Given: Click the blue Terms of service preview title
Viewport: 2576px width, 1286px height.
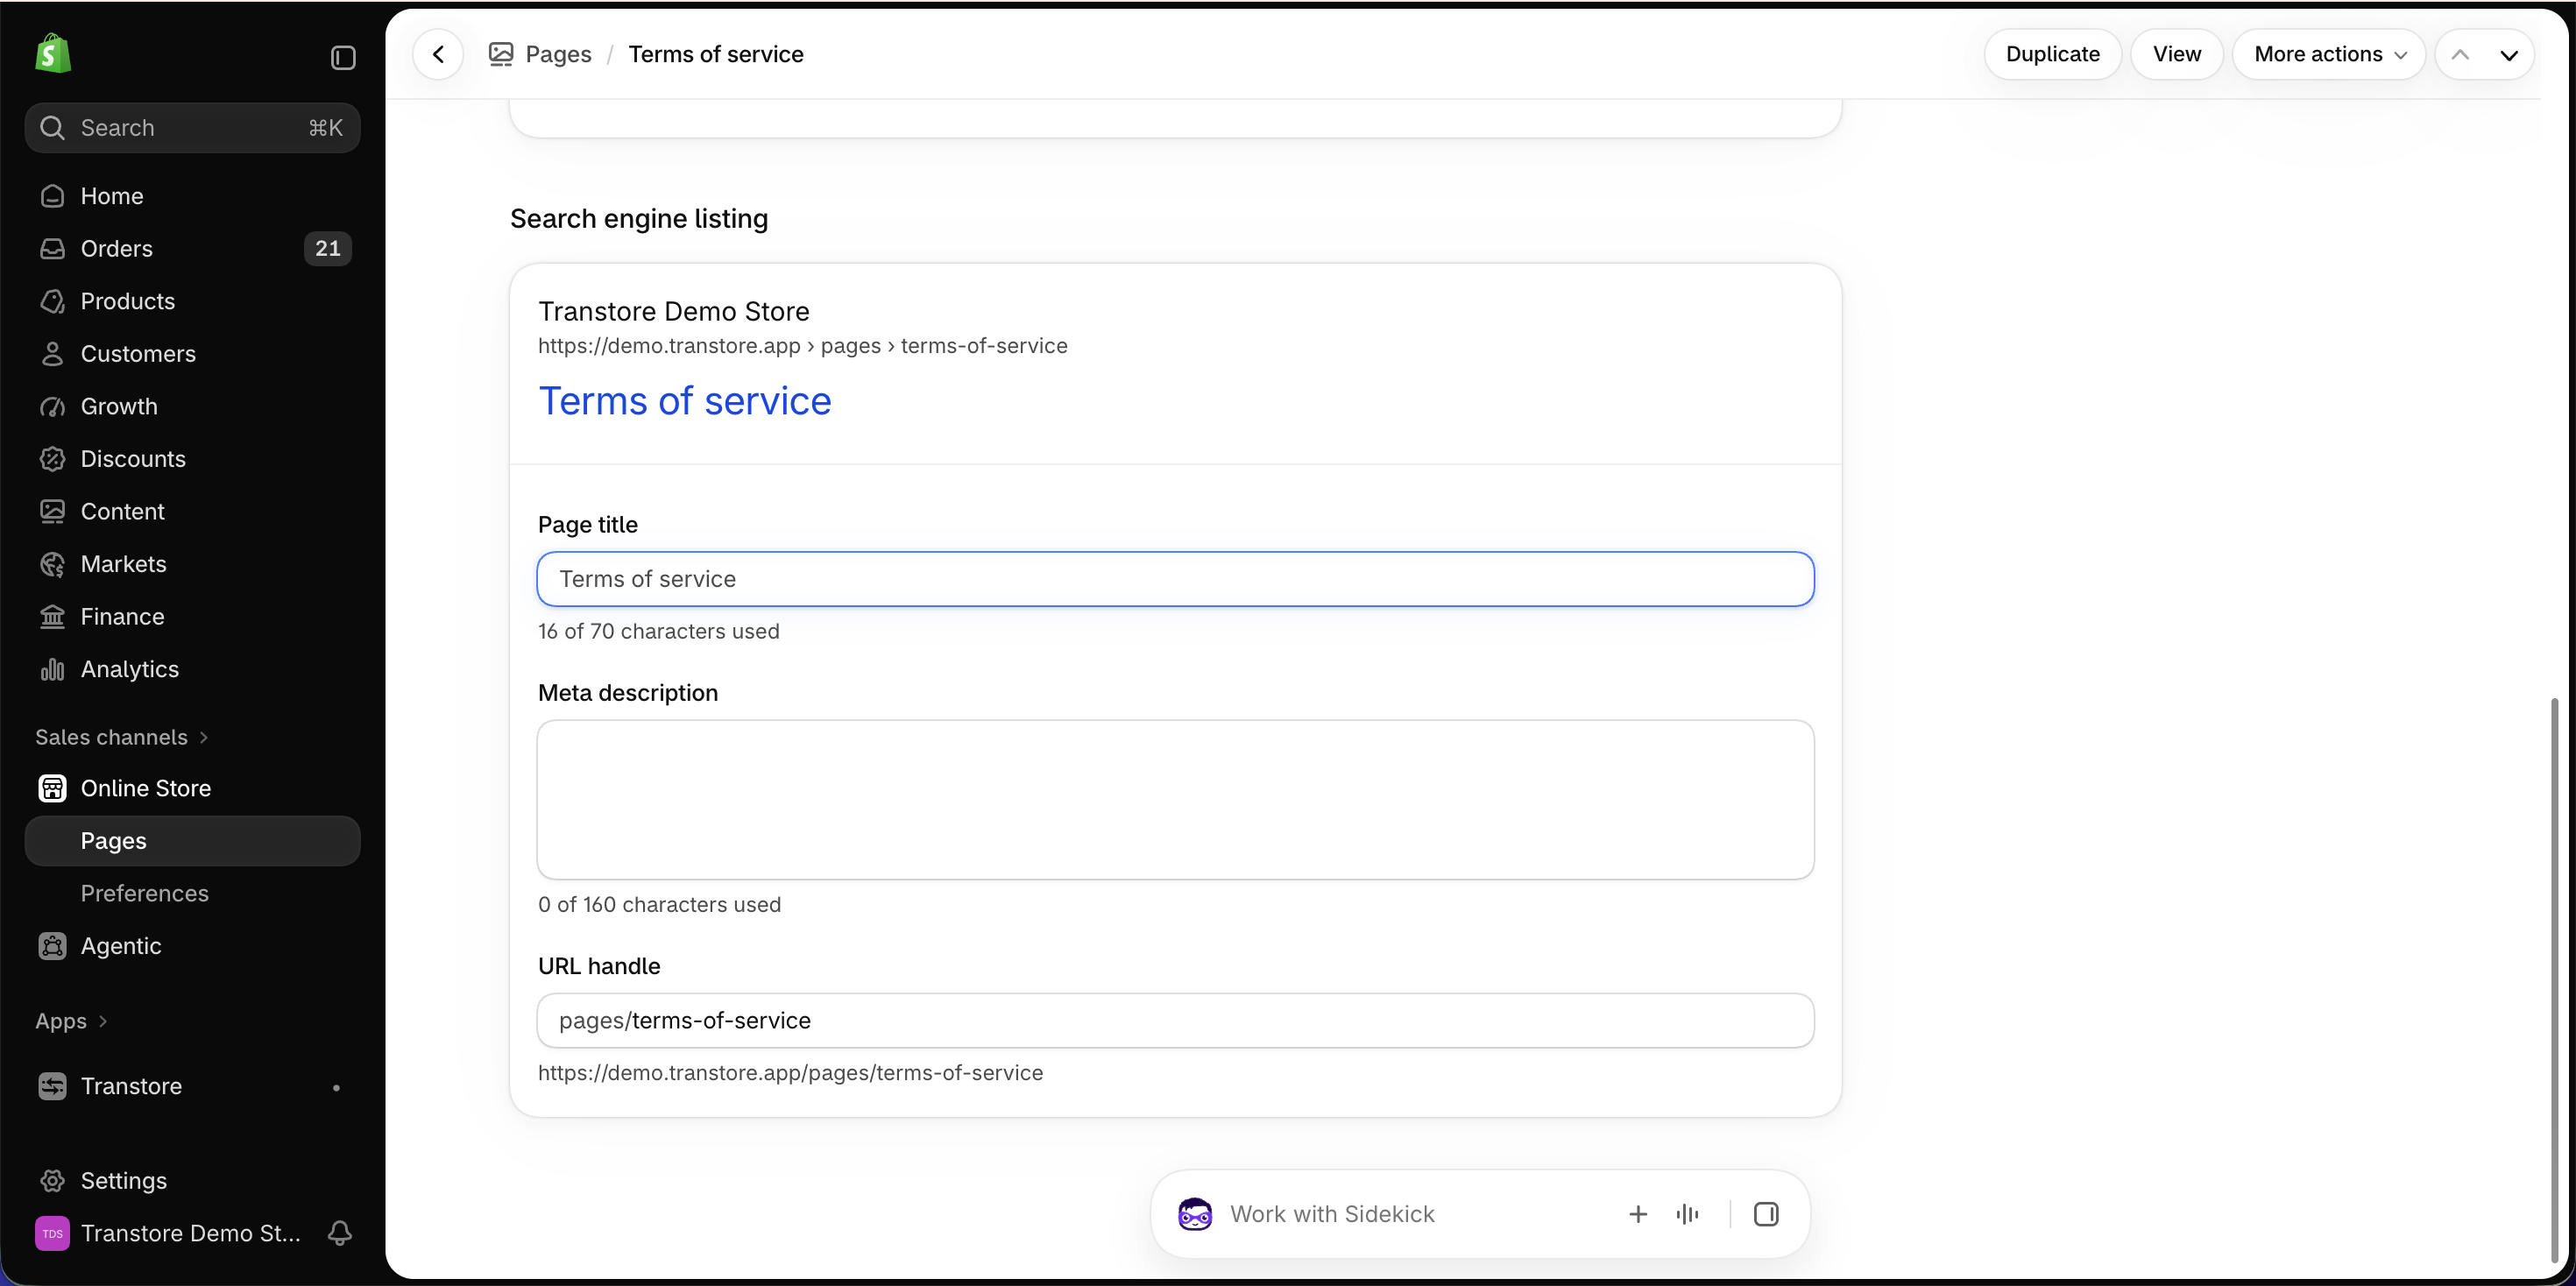Looking at the screenshot, I should pyautogui.click(x=685, y=401).
